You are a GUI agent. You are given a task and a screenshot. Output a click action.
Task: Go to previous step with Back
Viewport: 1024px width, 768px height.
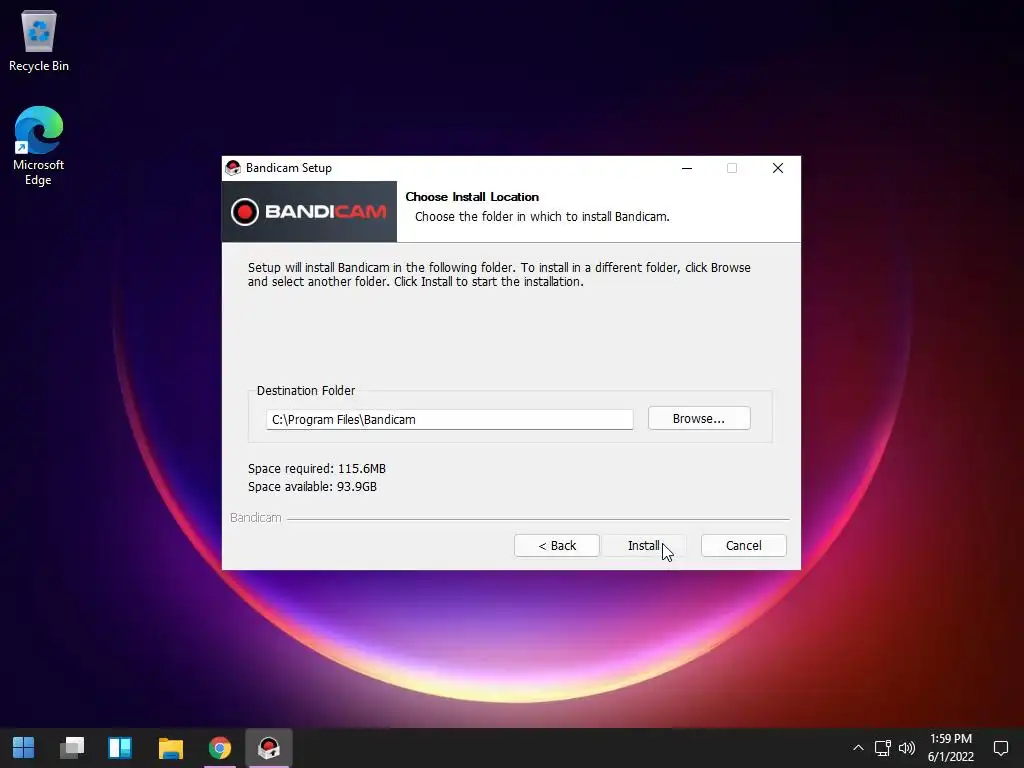click(x=557, y=546)
